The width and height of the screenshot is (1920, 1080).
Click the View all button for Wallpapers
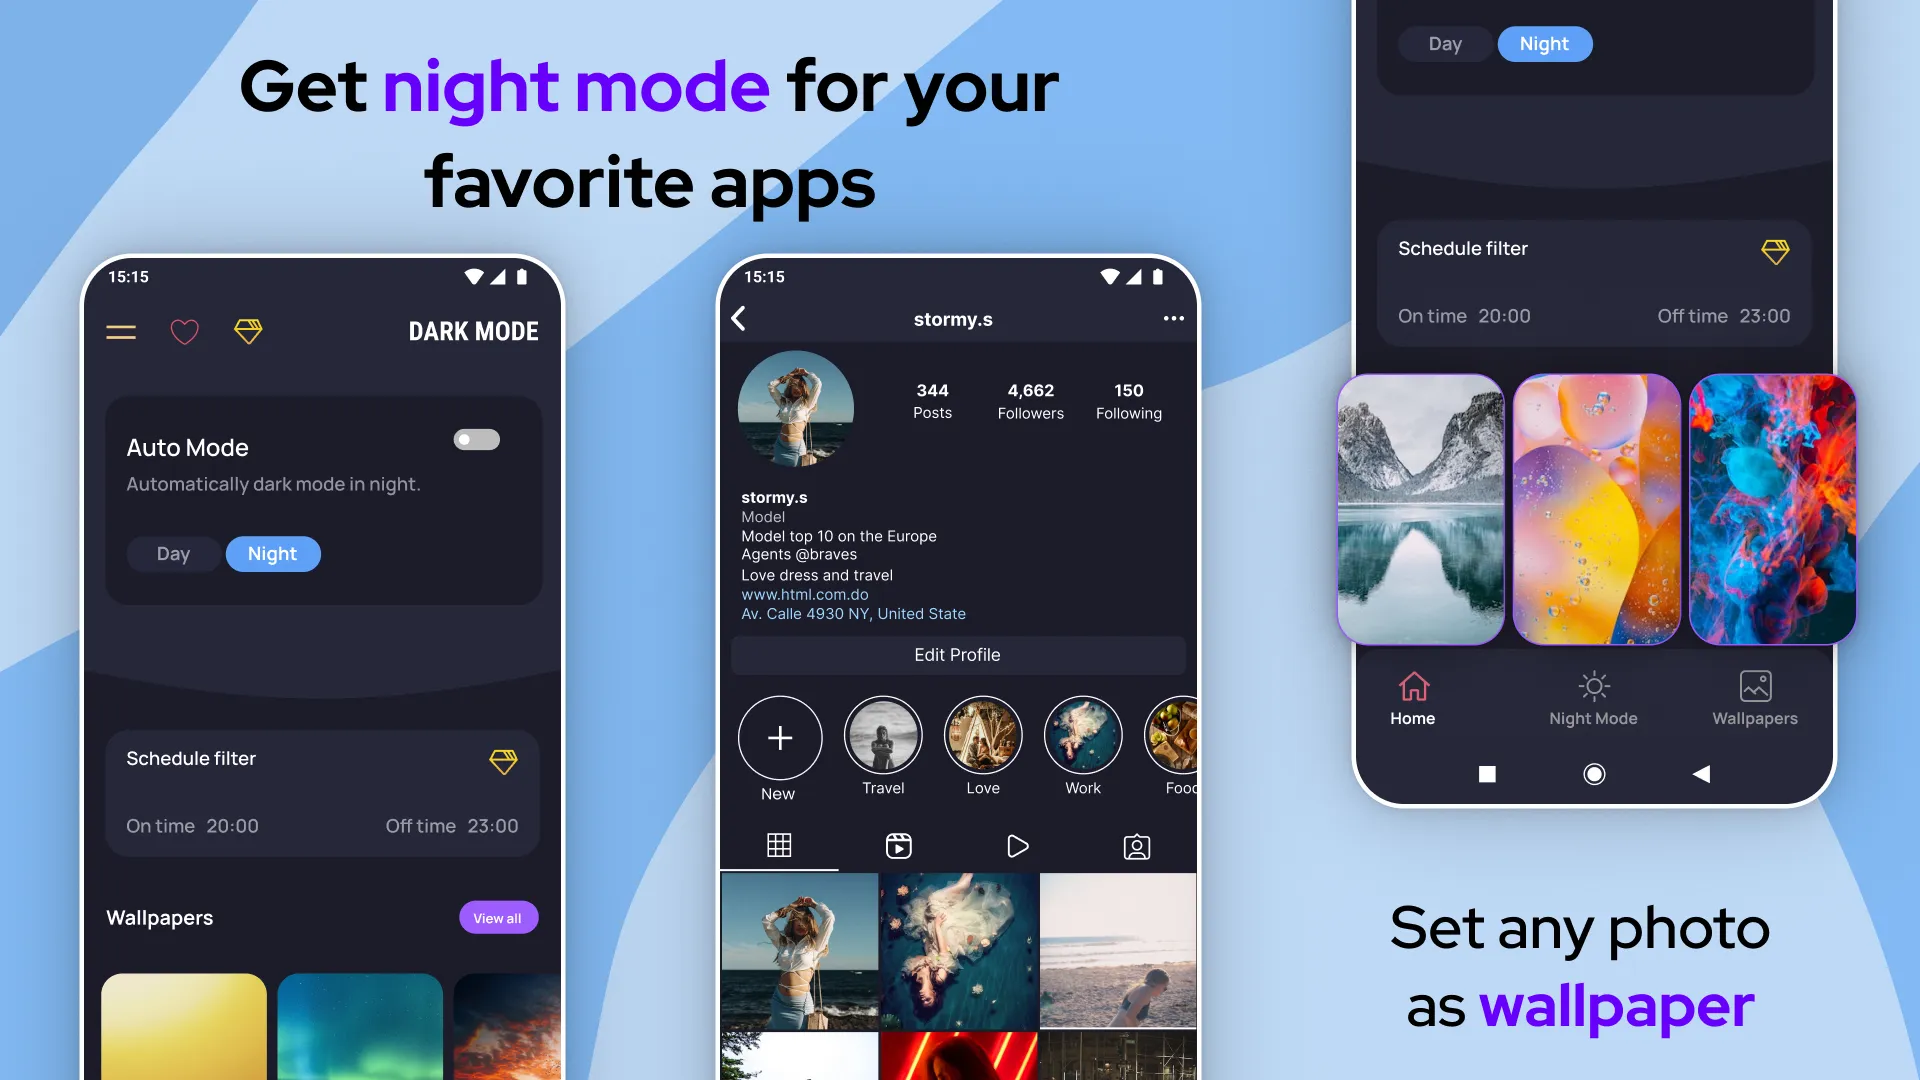[497, 918]
